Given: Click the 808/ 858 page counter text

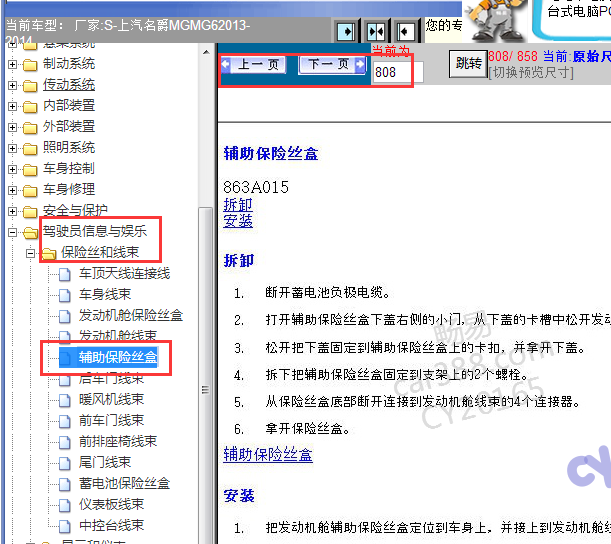Looking at the screenshot, I should 513,56.
